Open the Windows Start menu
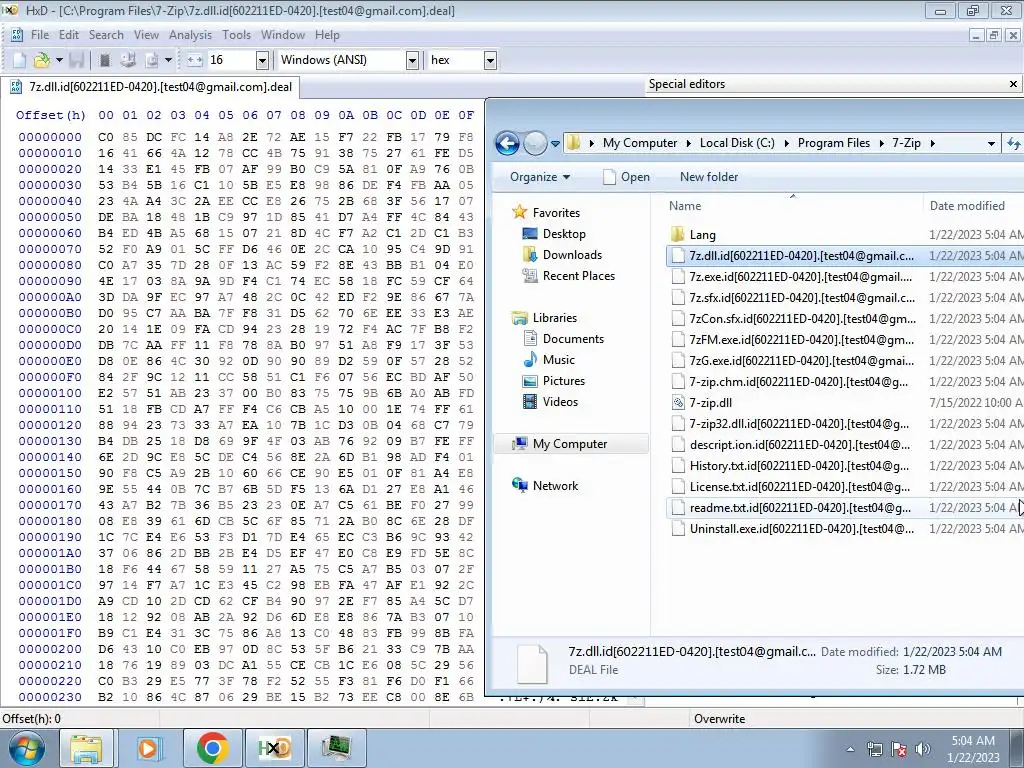This screenshot has height=768, width=1024. [26, 748]
